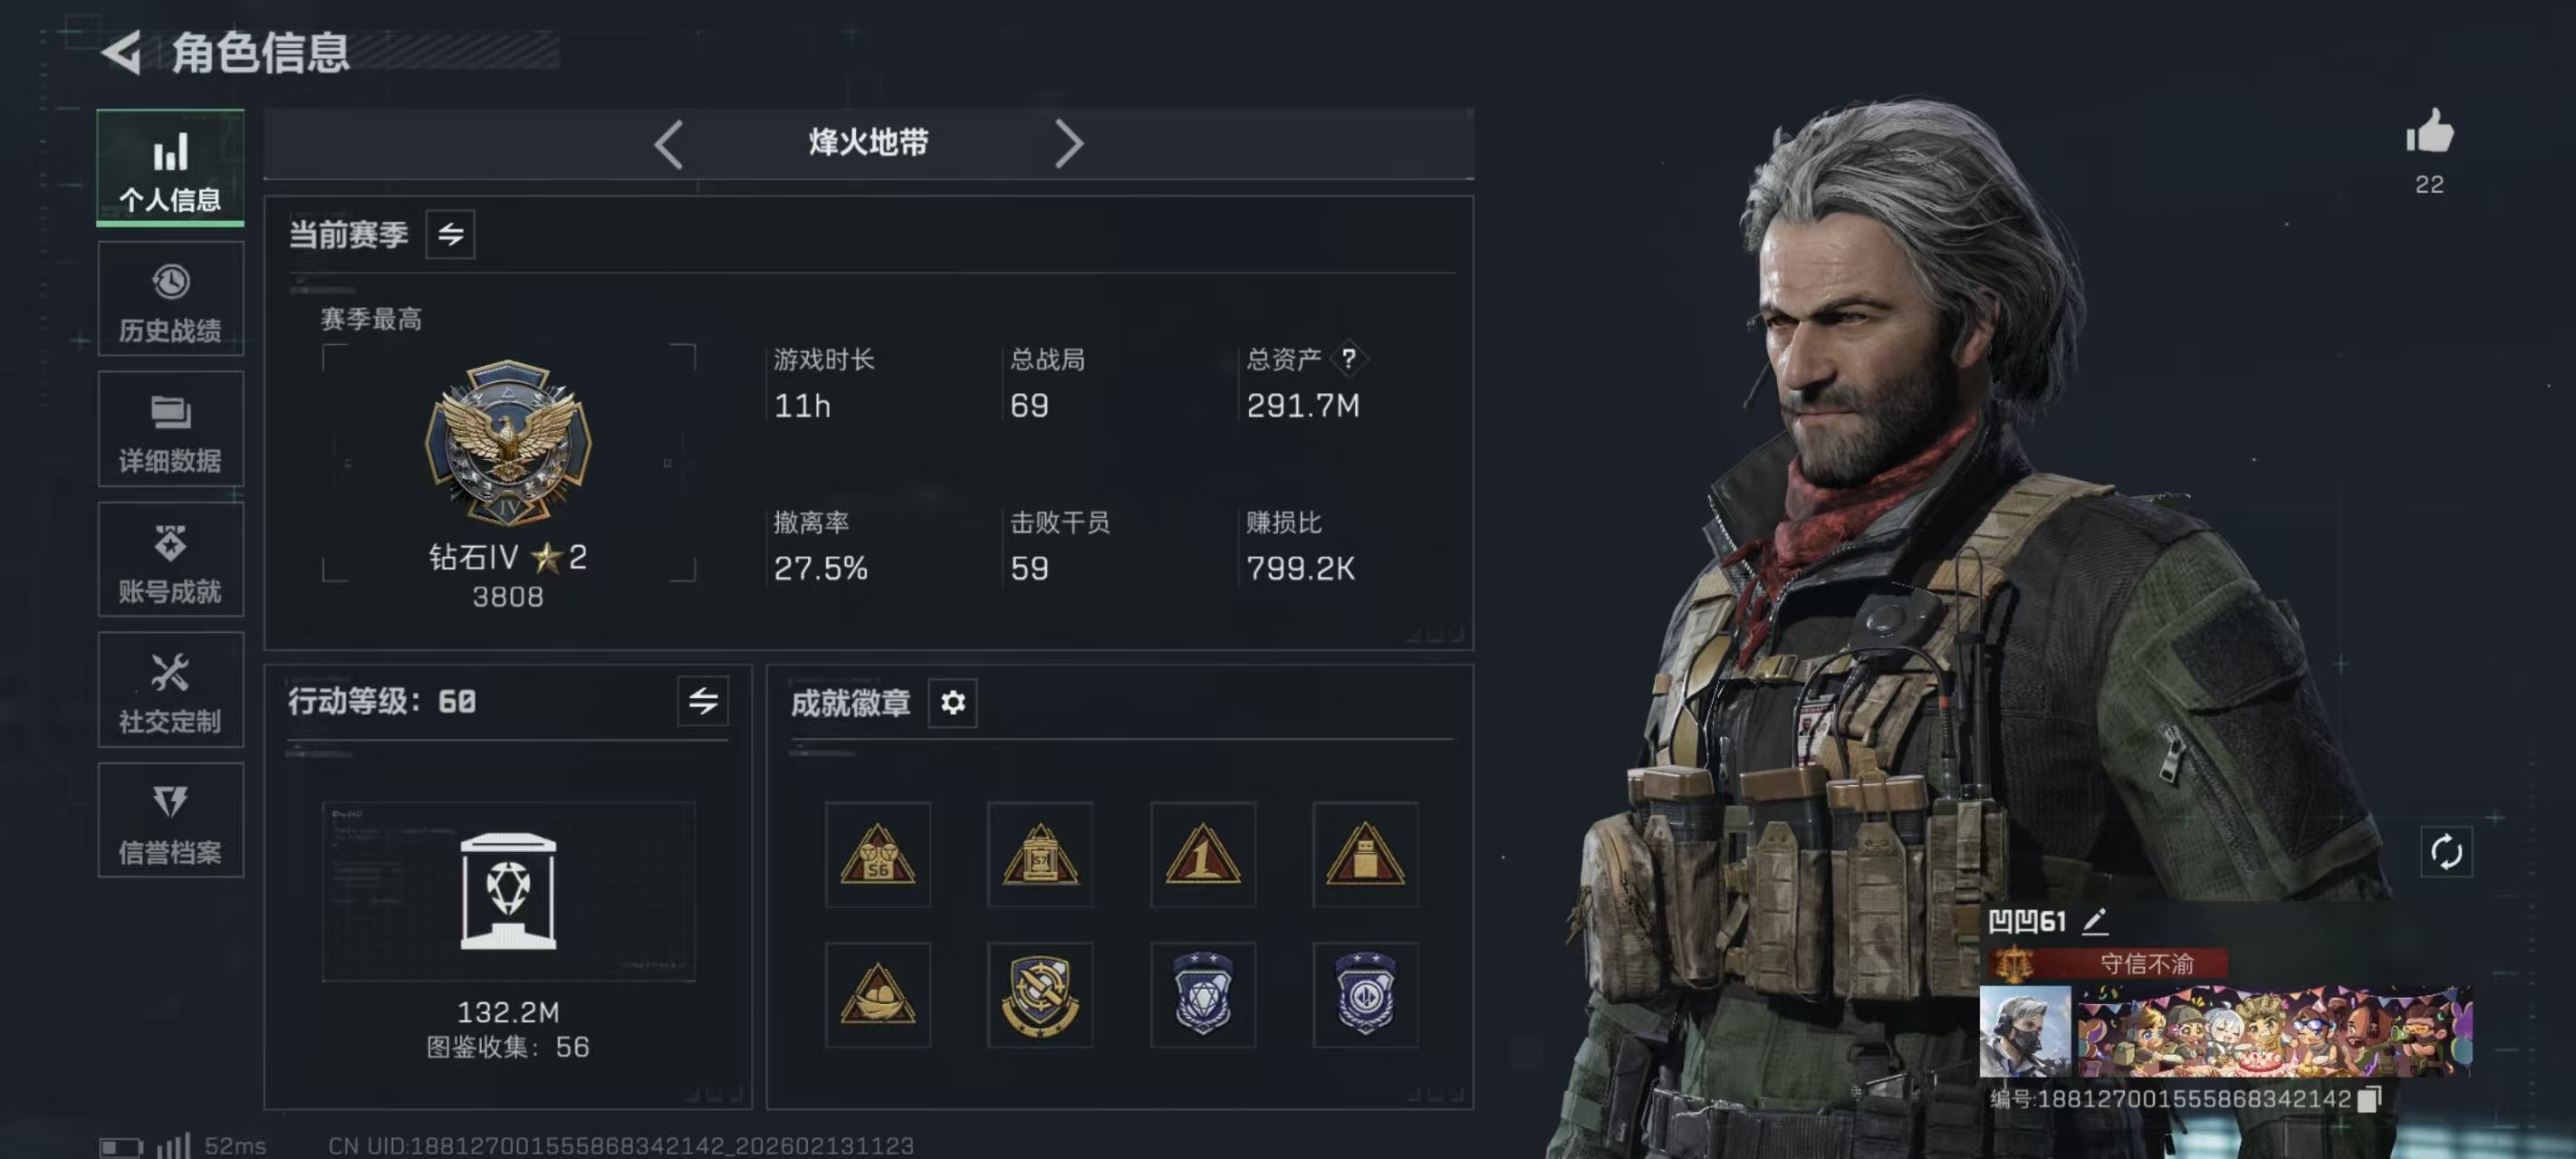Open the 成就徽章 settings gear

click(x=952, y=702)
